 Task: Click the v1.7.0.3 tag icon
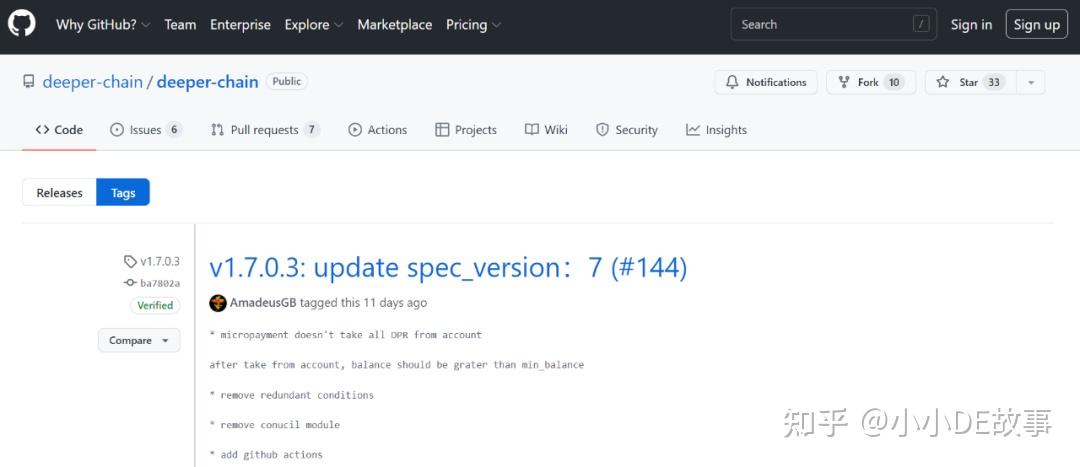pos(130,262)
